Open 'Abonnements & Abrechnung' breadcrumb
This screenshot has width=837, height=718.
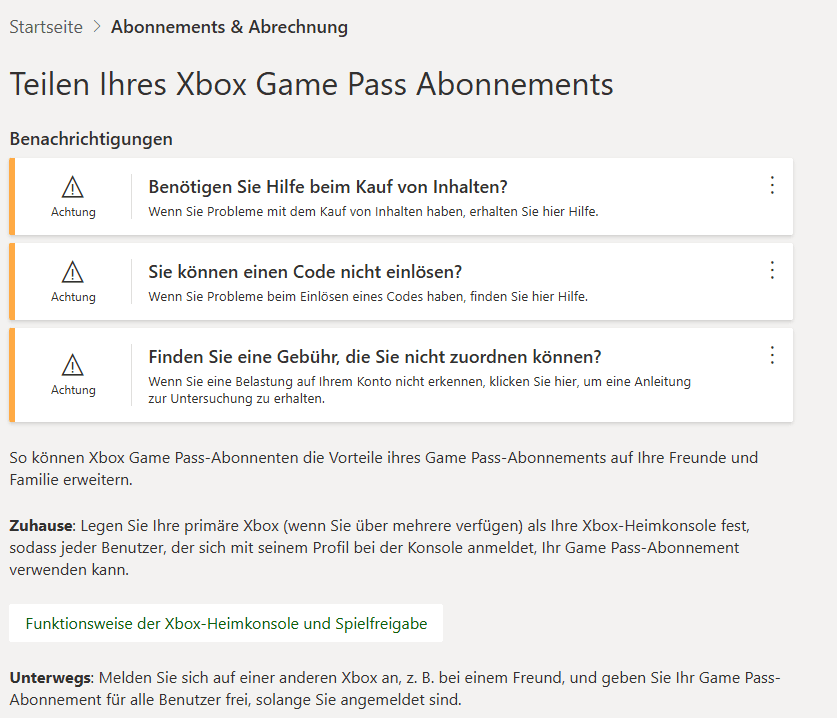[229, 27]
